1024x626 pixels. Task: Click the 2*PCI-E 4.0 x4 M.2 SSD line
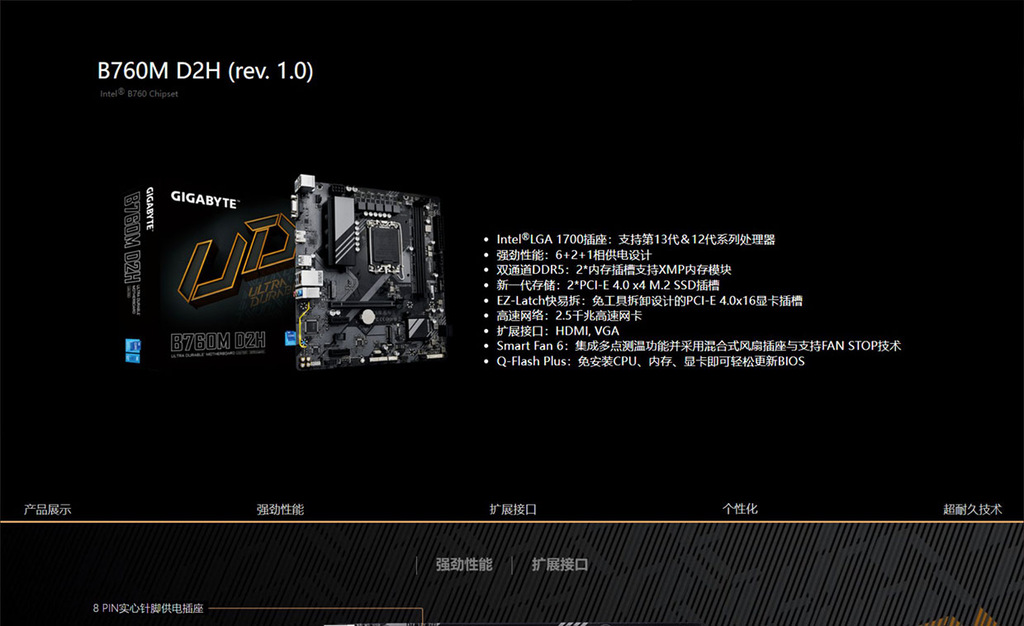coord(608,285)
